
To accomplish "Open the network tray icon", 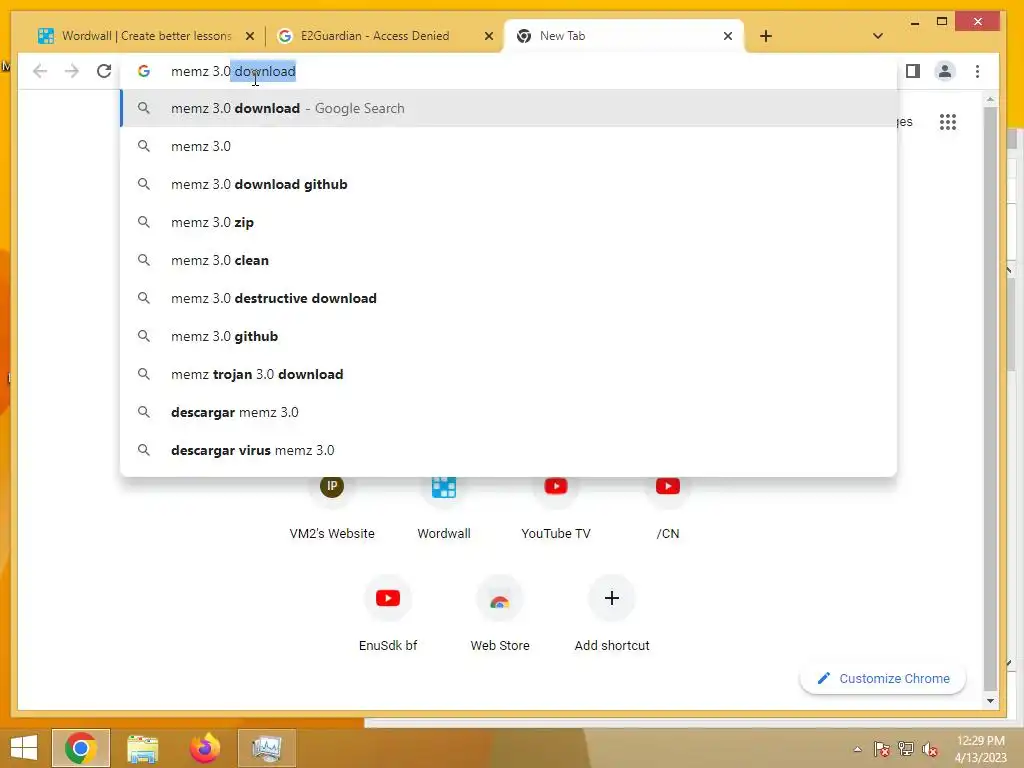I will pos(906,749).
